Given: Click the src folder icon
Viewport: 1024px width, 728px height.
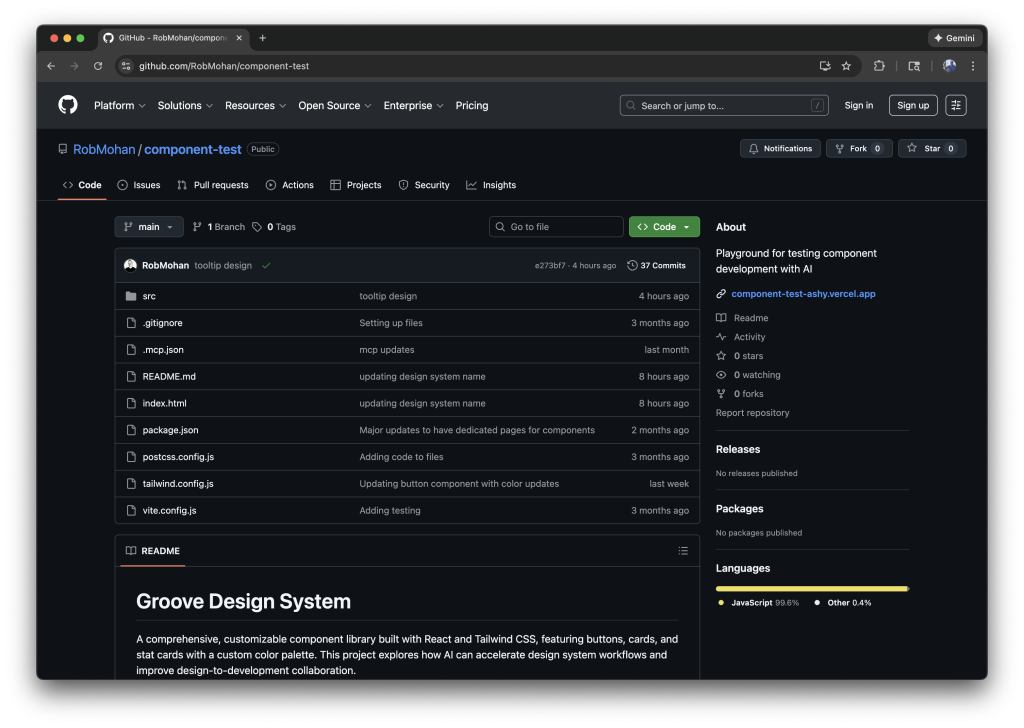Looking at the screenshot, I should coord(130,296).
